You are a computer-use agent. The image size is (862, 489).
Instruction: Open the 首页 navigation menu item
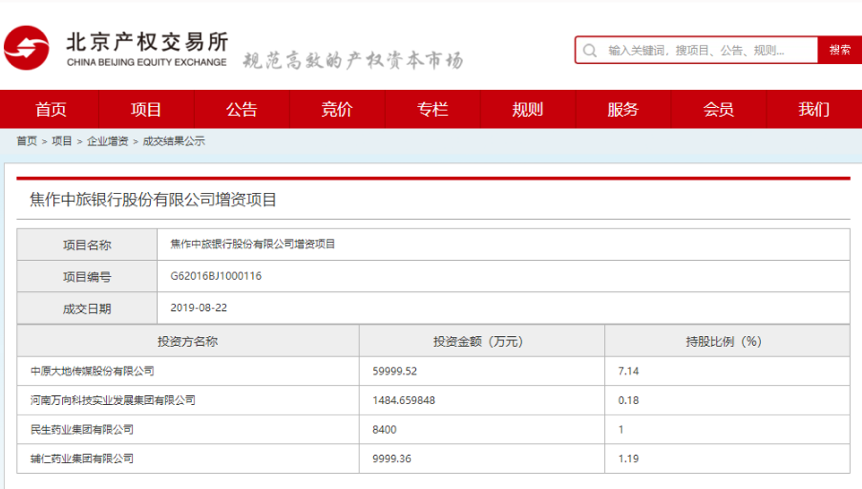pyautogui.click(x=51, y=109)
